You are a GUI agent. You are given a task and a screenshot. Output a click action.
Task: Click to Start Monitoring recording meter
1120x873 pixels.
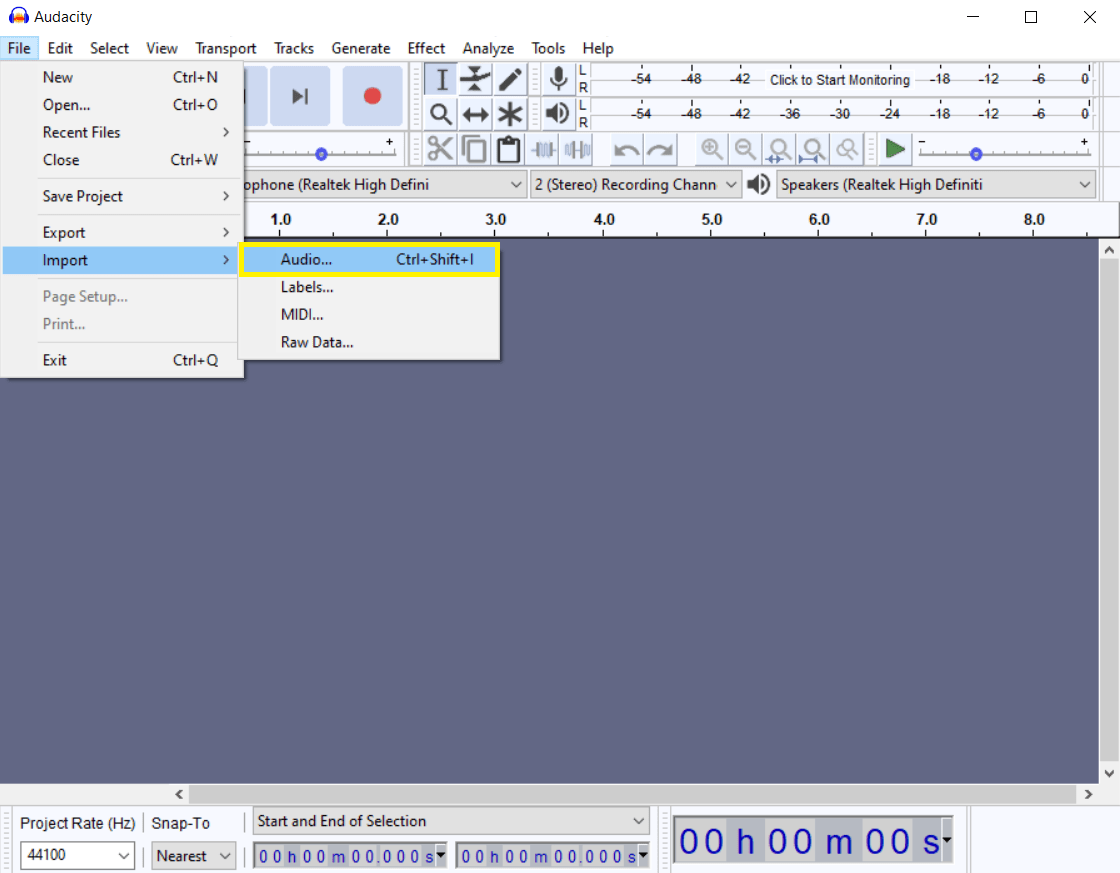(x=840, y=79)
